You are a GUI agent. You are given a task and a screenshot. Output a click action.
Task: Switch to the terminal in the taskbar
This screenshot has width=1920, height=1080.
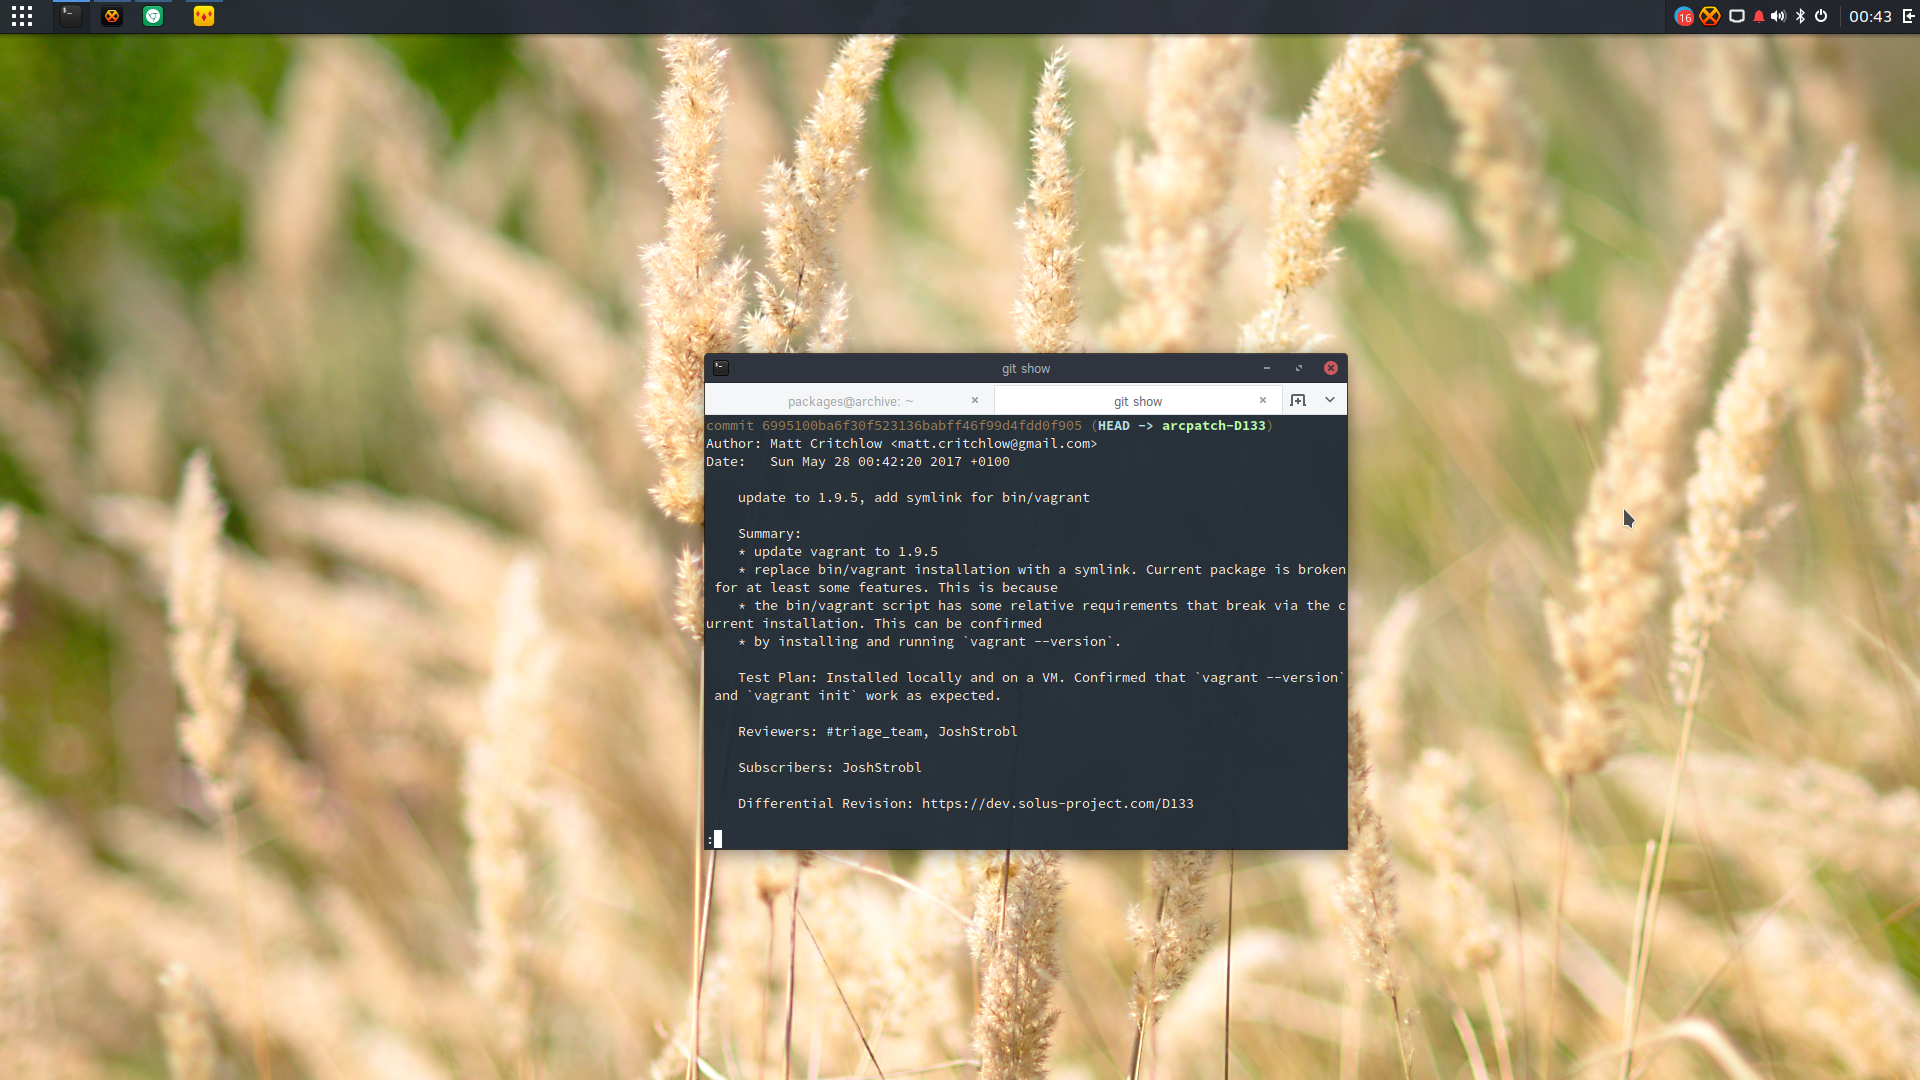(x=70, y=16)
